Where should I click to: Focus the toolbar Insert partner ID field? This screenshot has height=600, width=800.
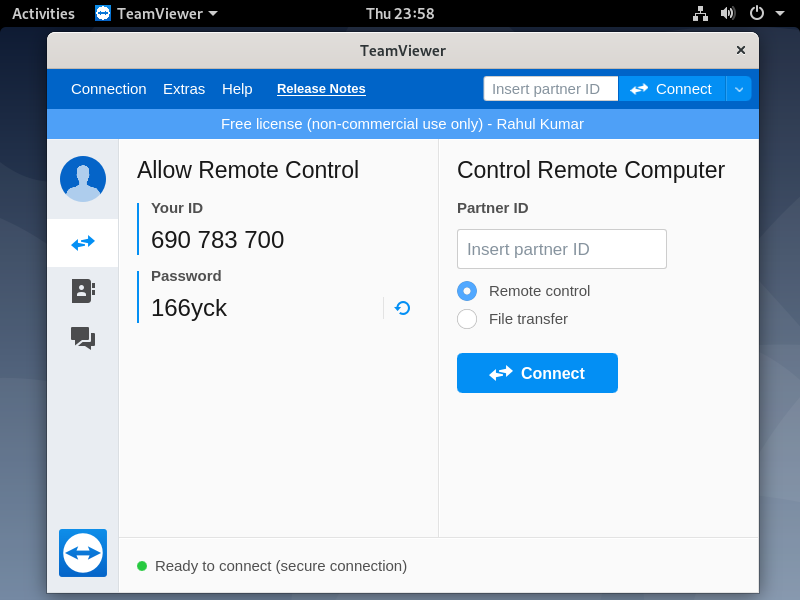551,89
